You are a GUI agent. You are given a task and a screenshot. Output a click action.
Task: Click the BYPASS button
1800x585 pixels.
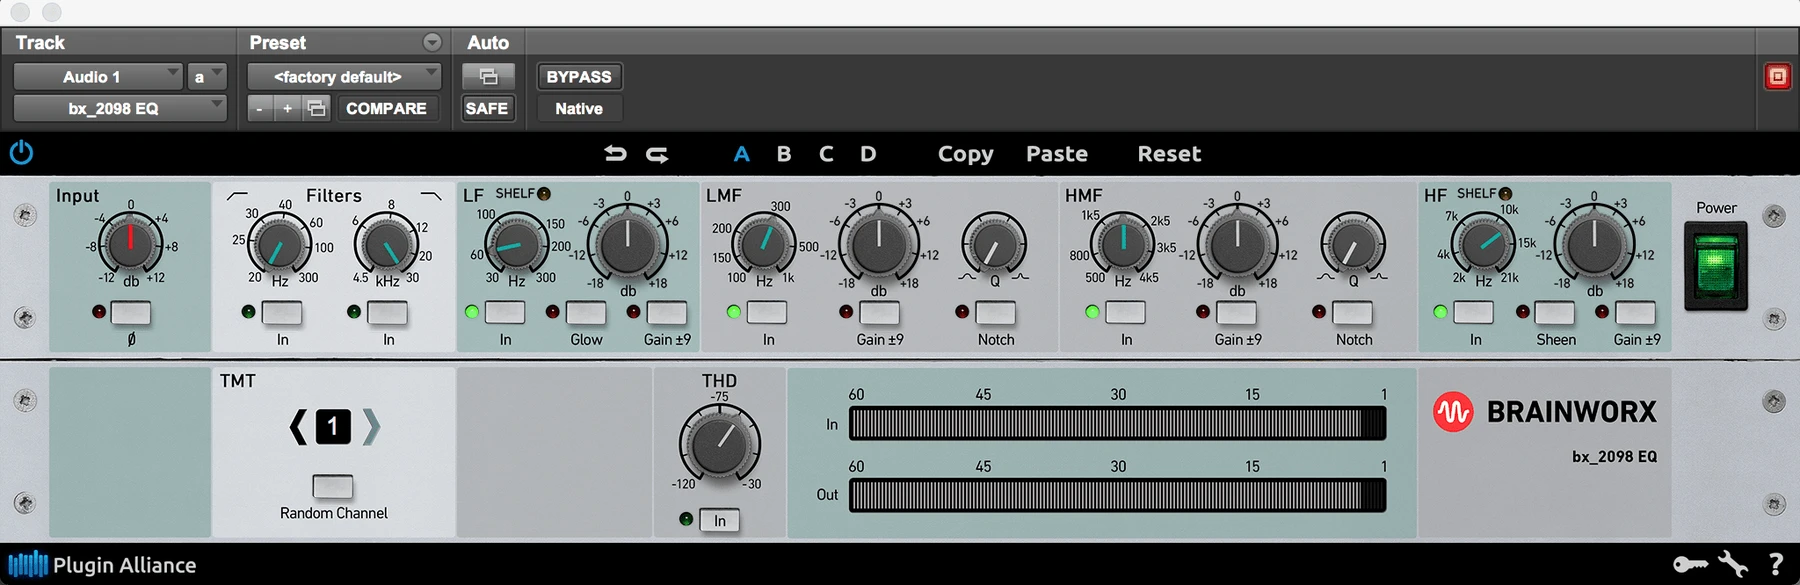(x=579, y=77)
